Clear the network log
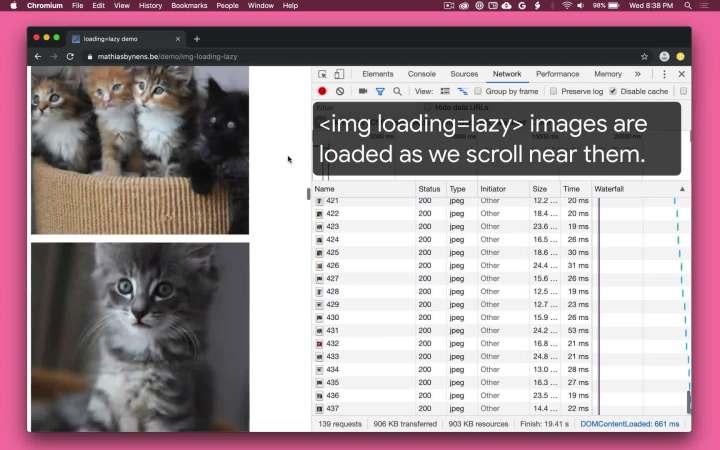The image size is (720, 450). [340, 91]
